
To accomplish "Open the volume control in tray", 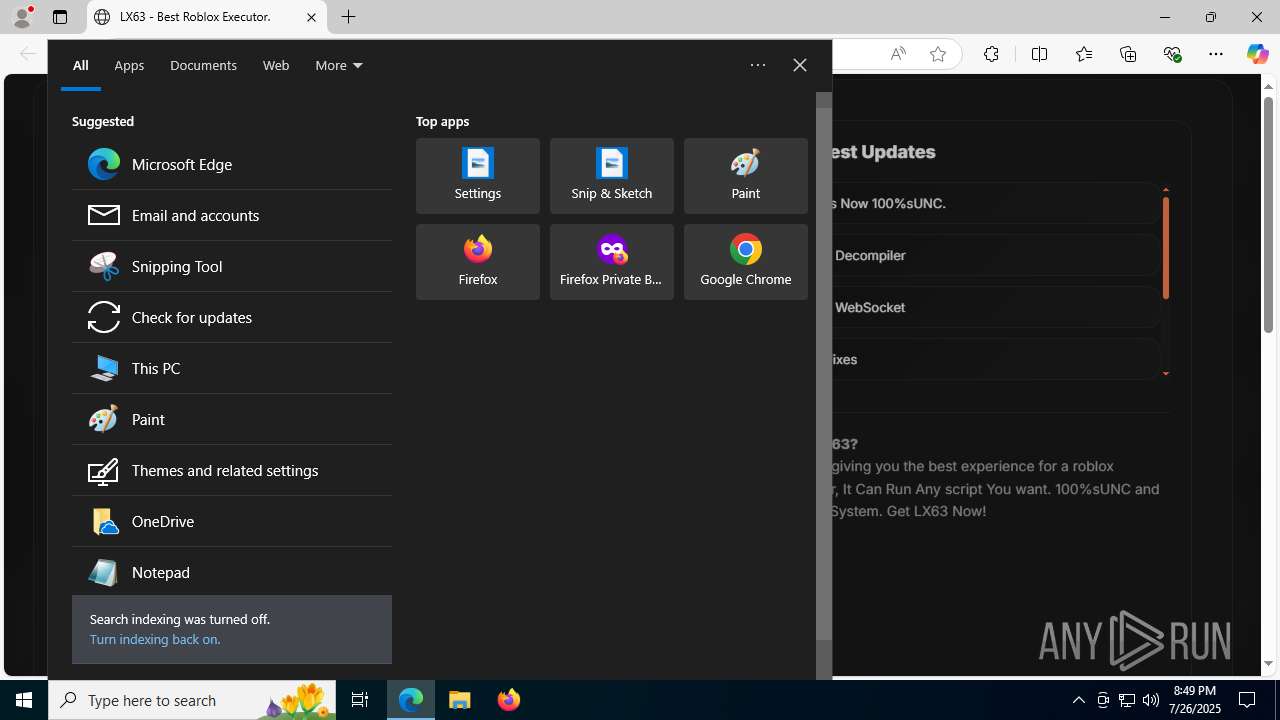I will pyautogui.click(x=1151, y=700).
